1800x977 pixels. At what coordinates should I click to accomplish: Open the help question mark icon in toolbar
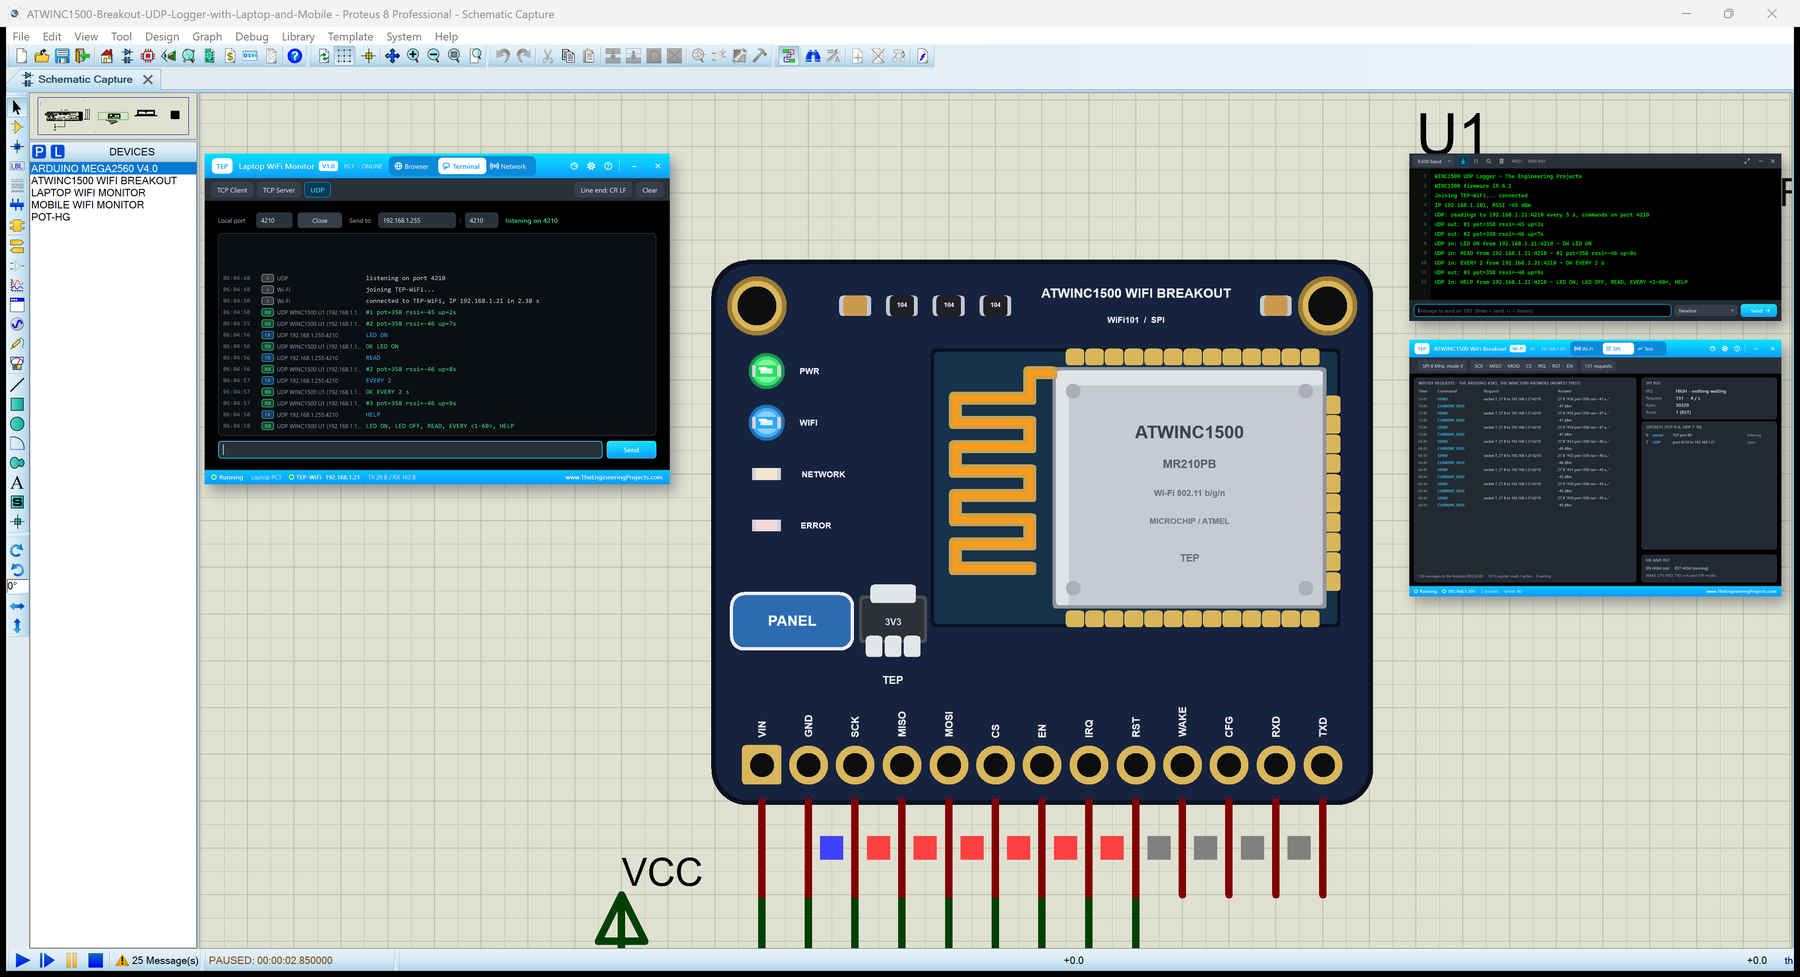click(295, 56)
